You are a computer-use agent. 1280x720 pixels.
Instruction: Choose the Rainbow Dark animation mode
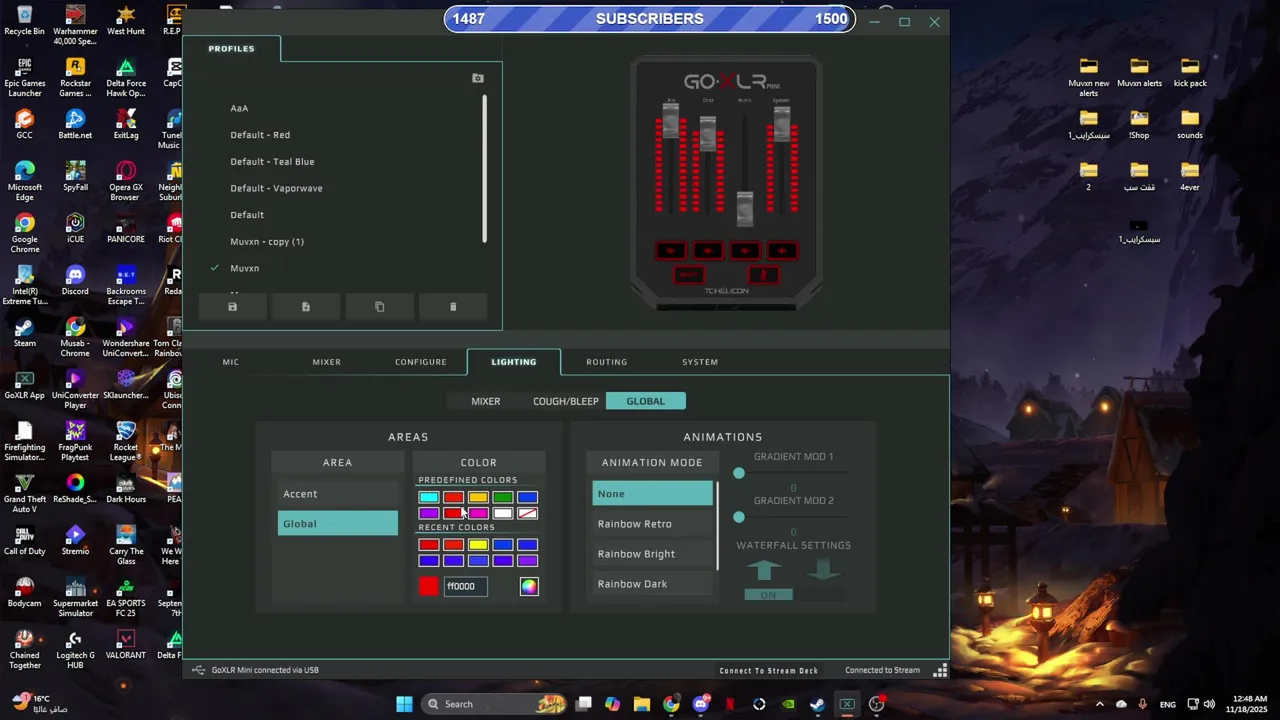coord(652,584)
